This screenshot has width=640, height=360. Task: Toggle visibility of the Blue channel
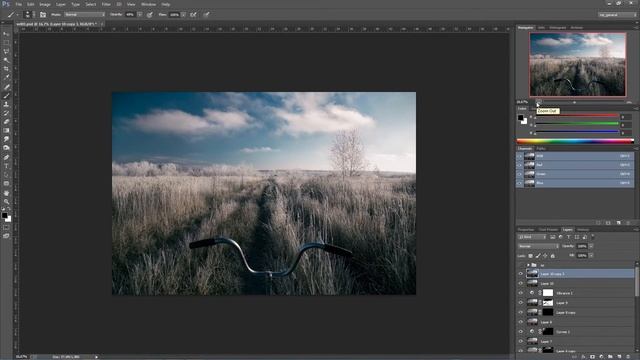[x=520, y=183]
